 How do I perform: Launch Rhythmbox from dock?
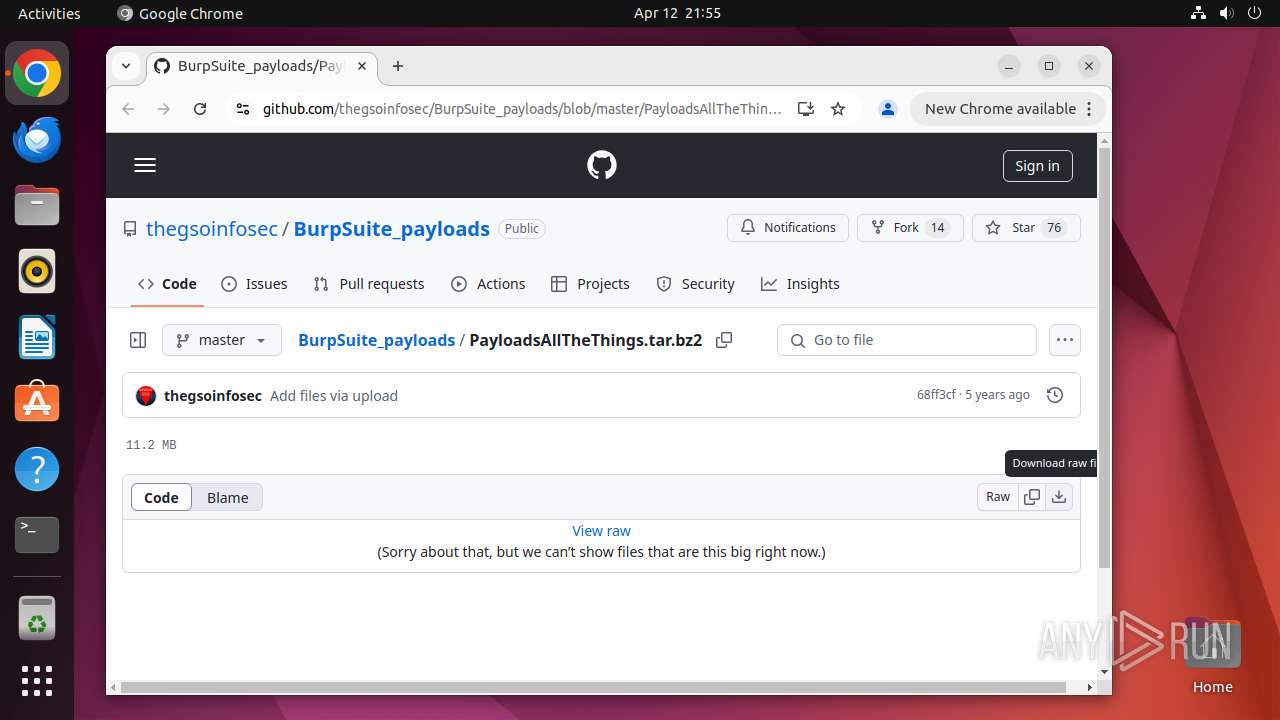(37, 271)
